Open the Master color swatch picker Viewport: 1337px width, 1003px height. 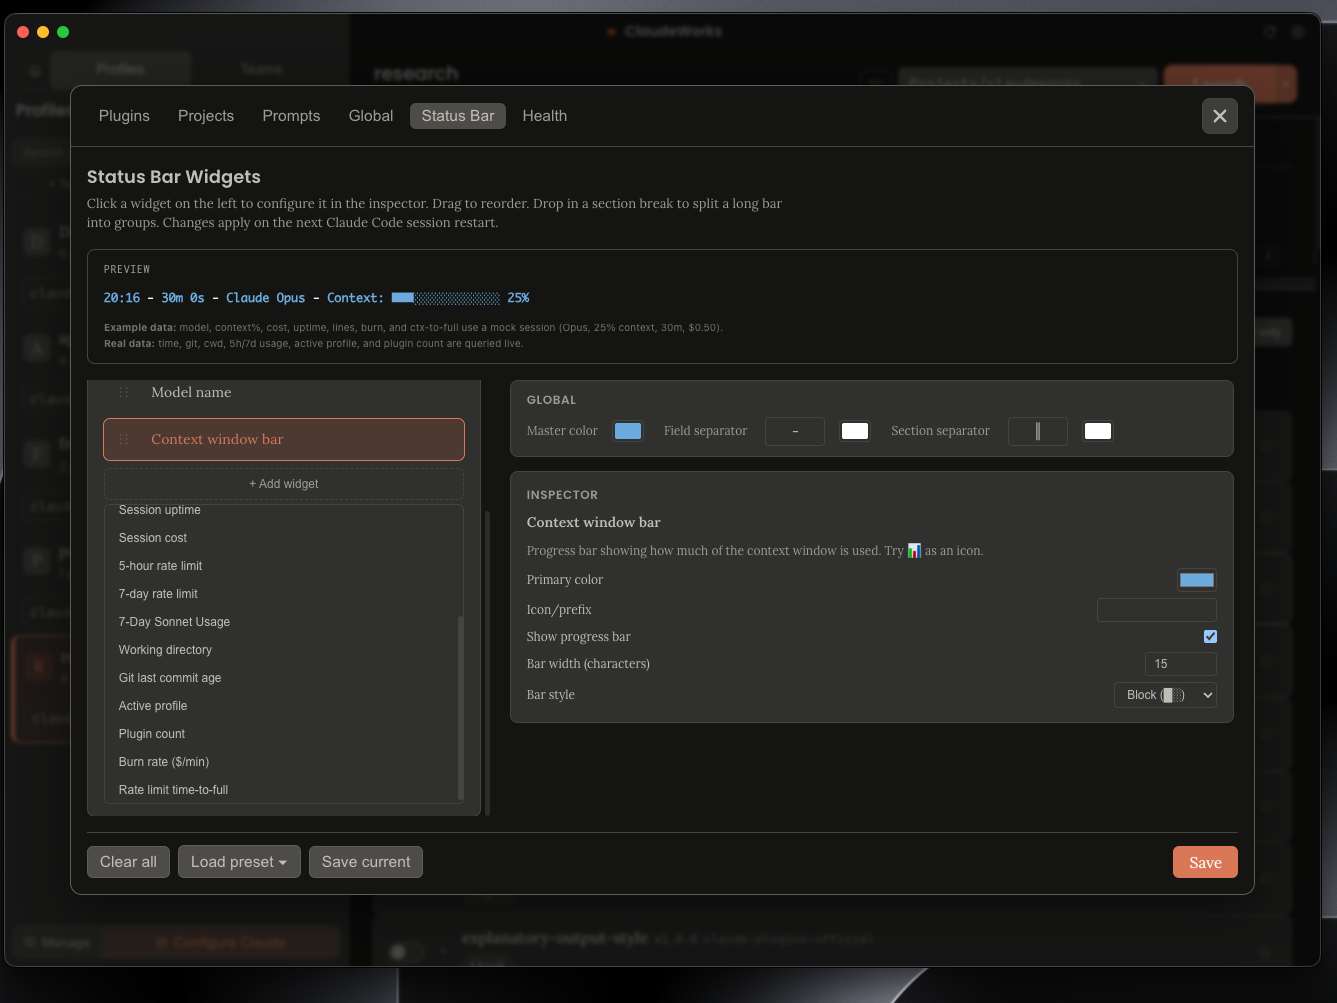point(628,430)
